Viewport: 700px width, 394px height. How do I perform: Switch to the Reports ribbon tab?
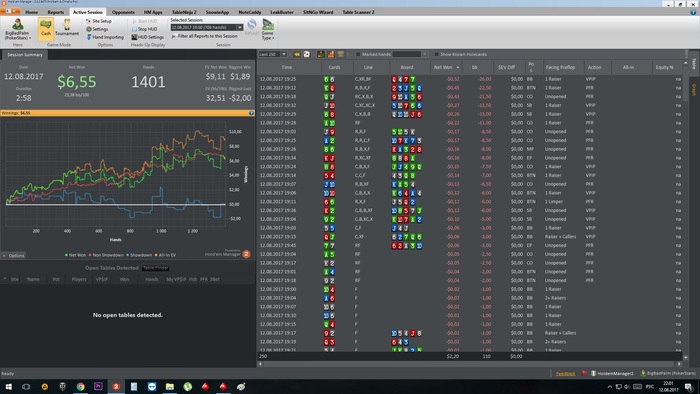(x=56, y=12)
